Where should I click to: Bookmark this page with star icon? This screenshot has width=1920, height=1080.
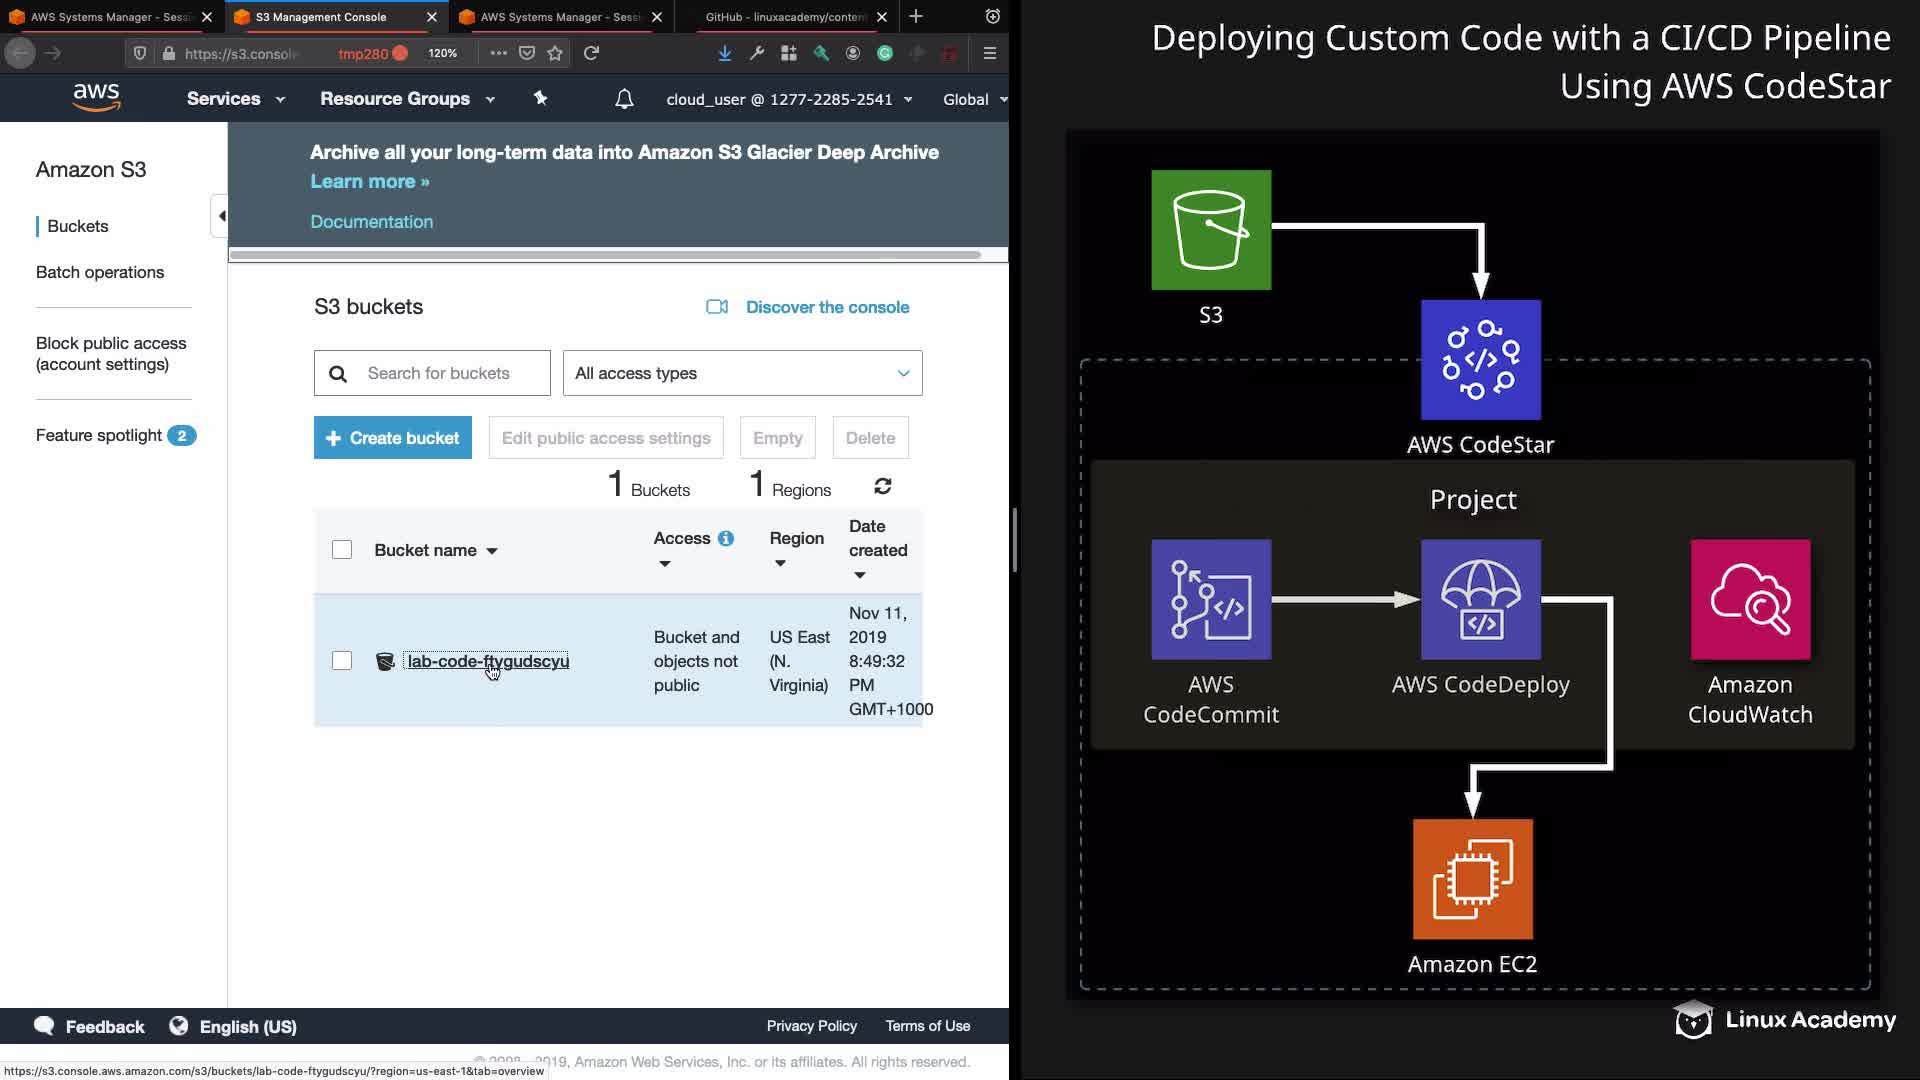coord(555,53)
